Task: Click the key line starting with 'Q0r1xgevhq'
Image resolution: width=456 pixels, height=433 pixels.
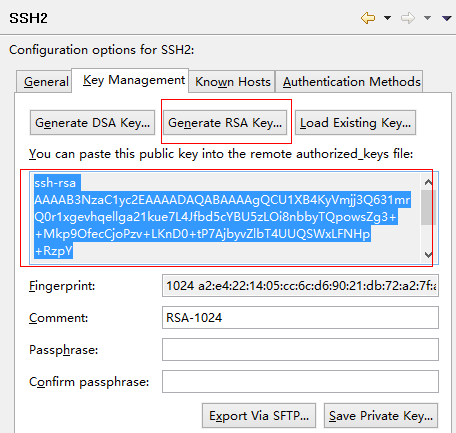Action: (216, 217)
